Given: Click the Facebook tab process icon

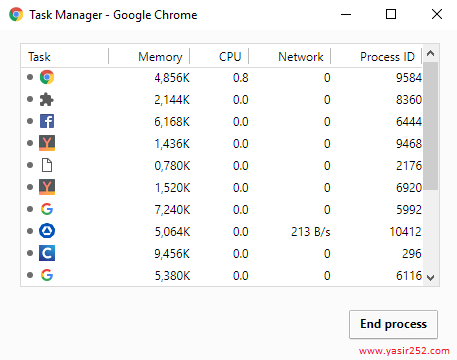Looking at the screenshot, I should coord(47,121).
